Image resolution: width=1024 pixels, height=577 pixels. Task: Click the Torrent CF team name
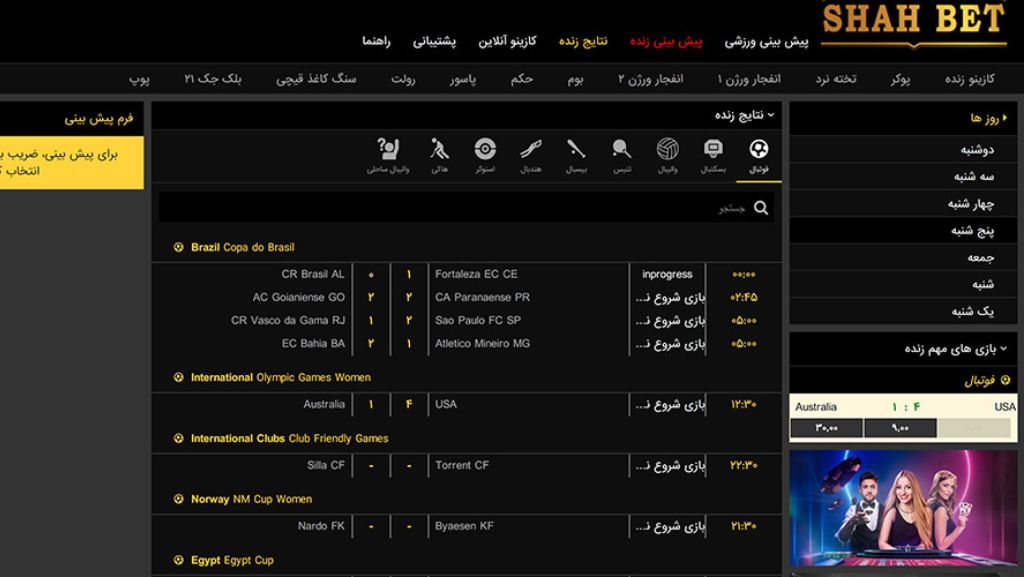tap(462, 465)
